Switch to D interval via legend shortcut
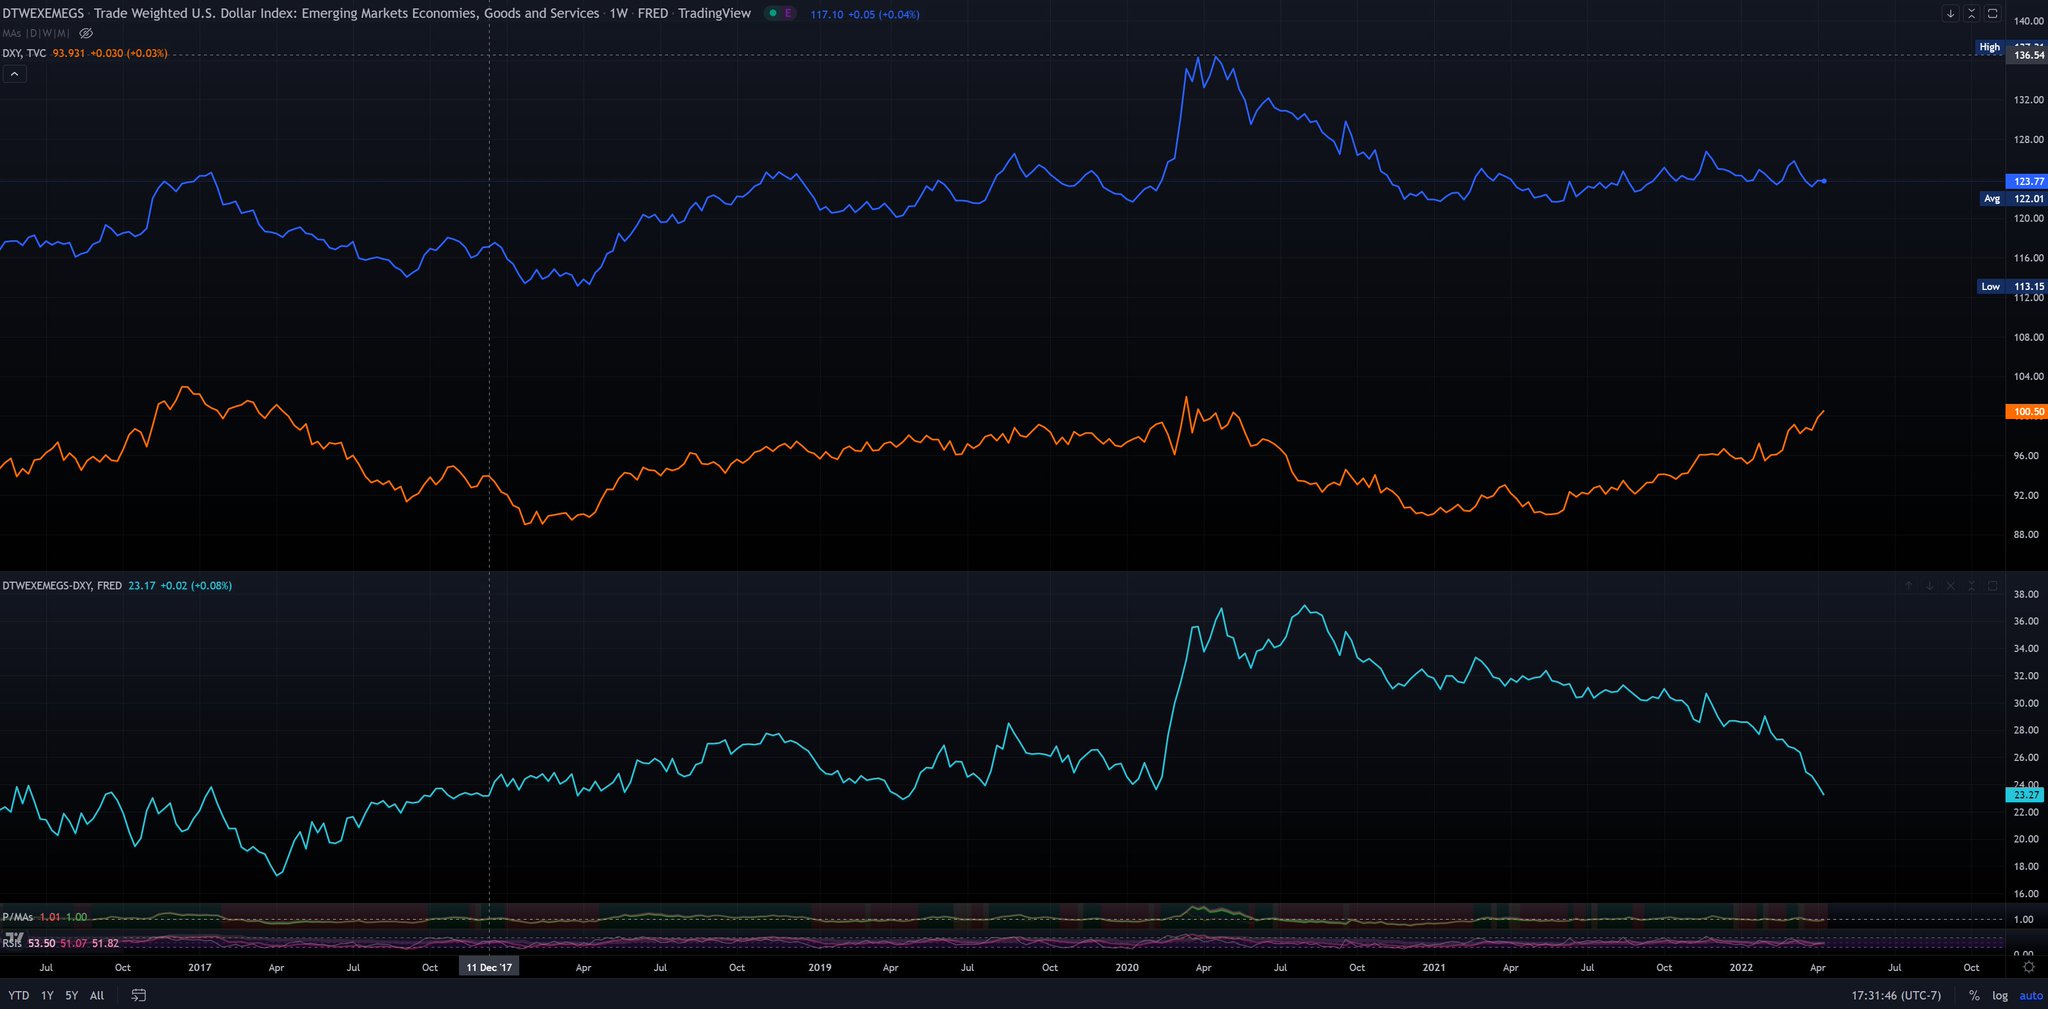The image size is (2048, 1009). pos(34,33)
